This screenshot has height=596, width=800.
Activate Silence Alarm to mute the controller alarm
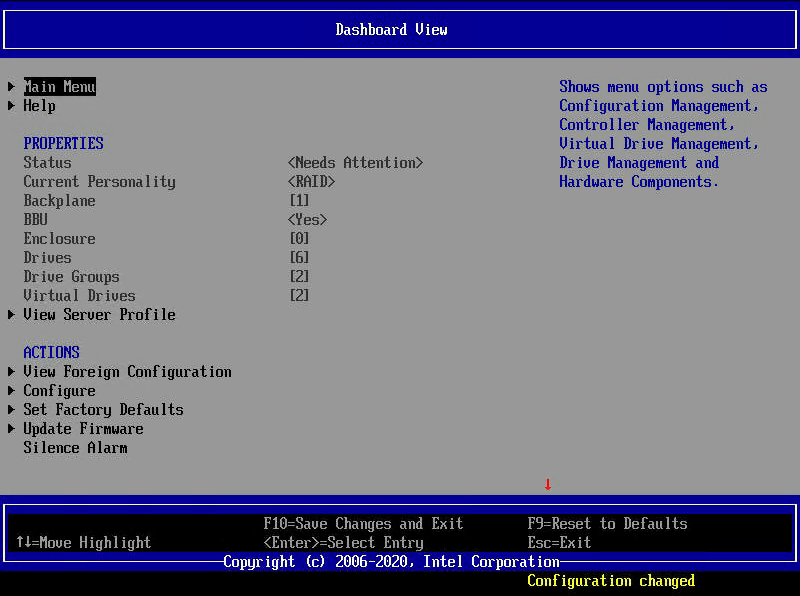(x=75, y=447)
